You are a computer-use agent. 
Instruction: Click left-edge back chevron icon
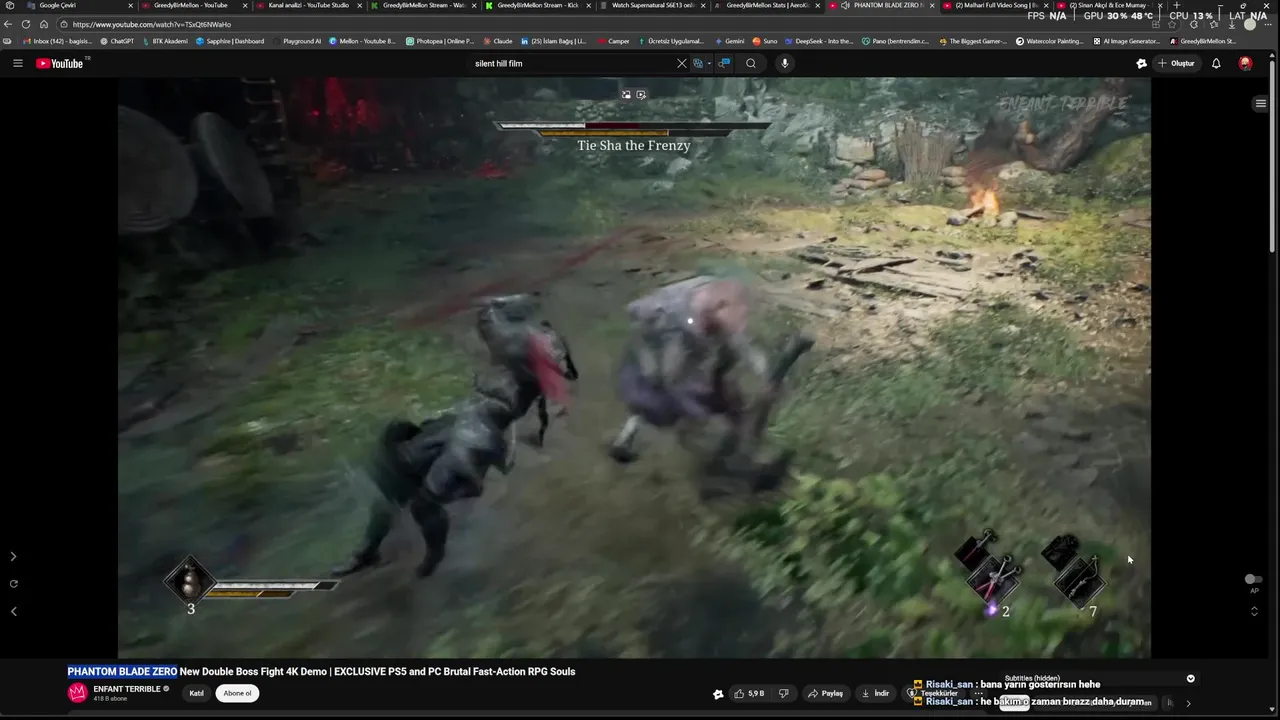13,611
